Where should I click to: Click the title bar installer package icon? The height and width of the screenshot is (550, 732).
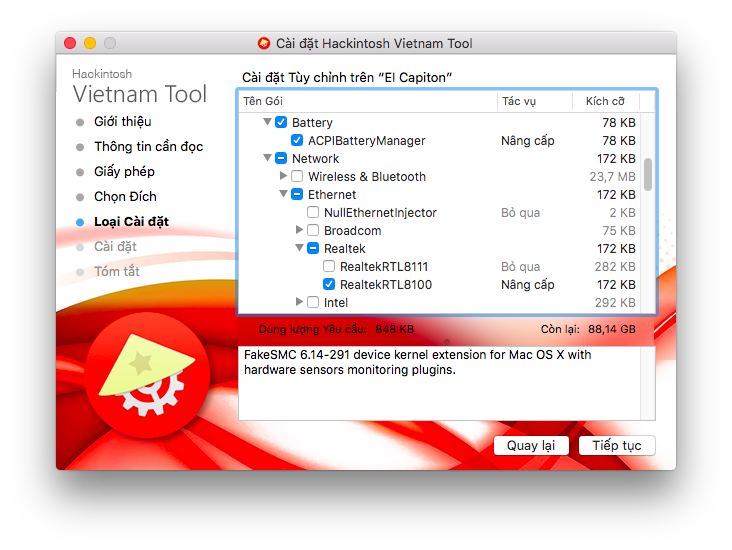coord(264,43)
